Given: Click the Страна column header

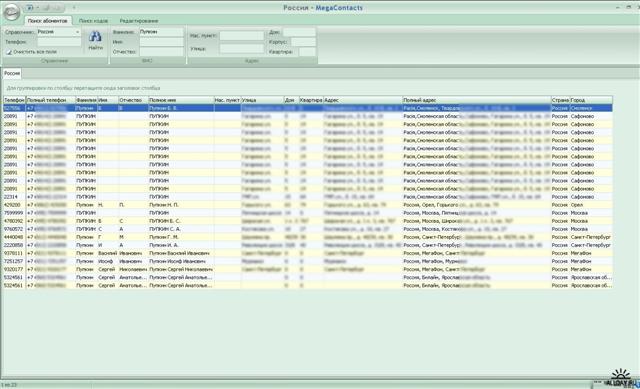Looking at the screenshot, I should 560,100.
